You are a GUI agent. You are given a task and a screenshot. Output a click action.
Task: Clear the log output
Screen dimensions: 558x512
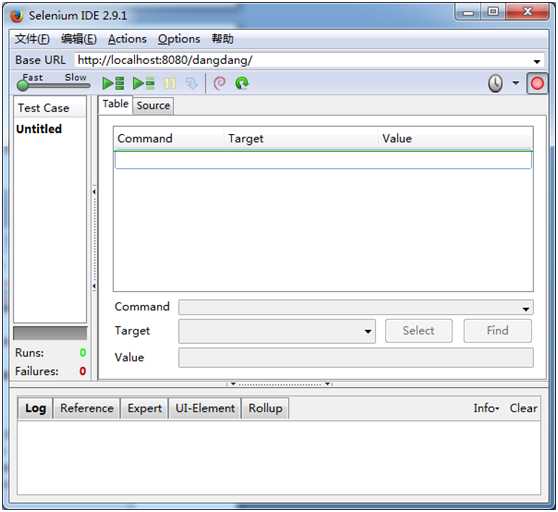pyautogui.click(x=523, y=408)
